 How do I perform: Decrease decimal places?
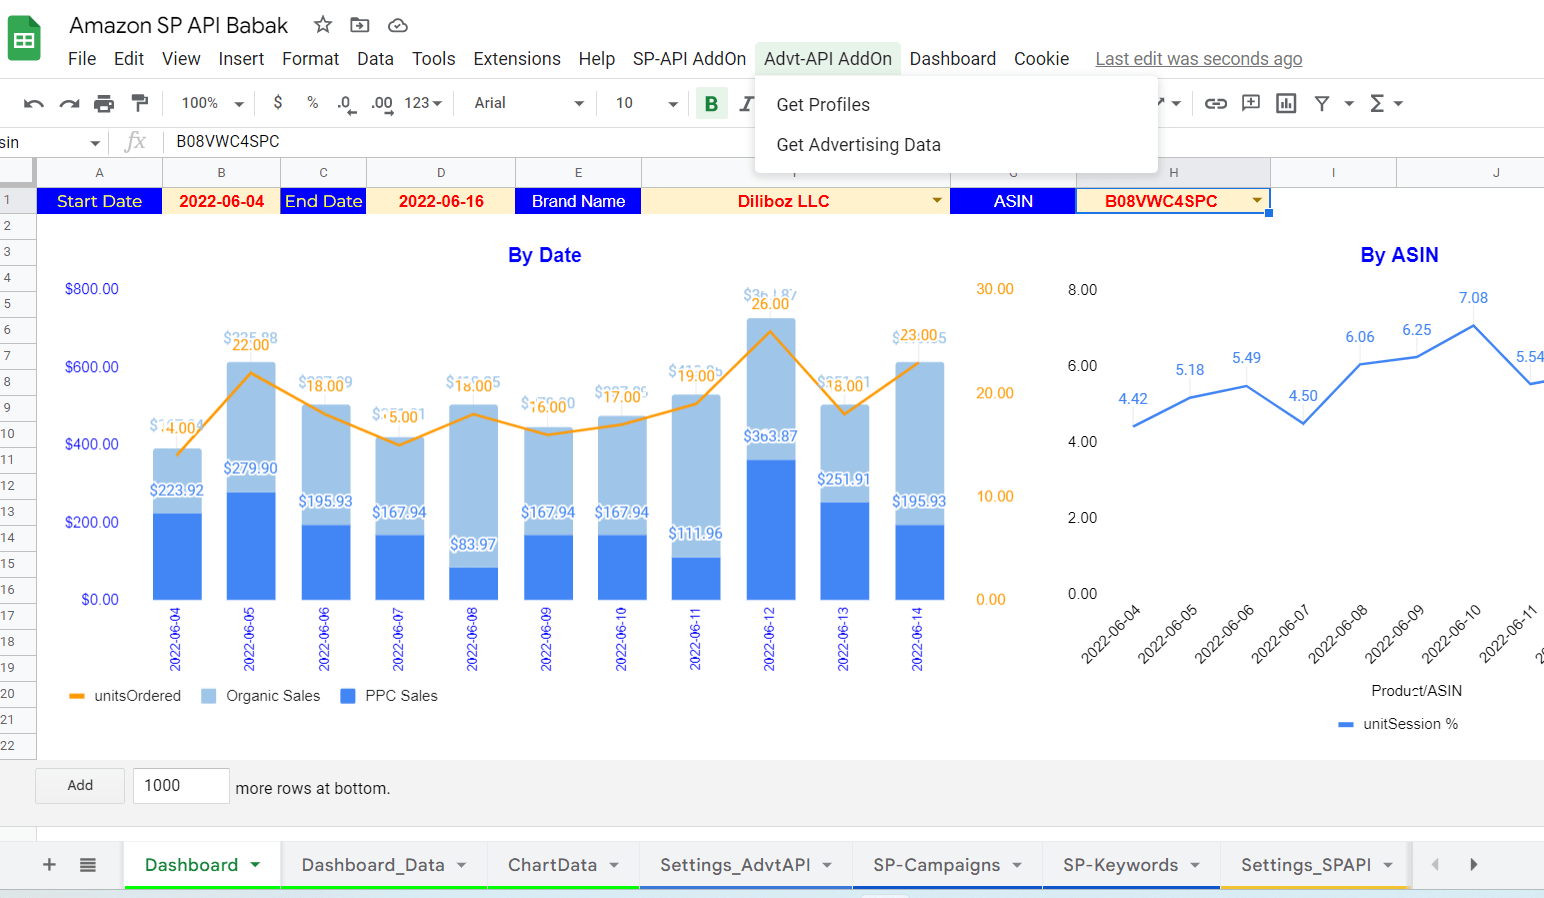click(346, 103)
